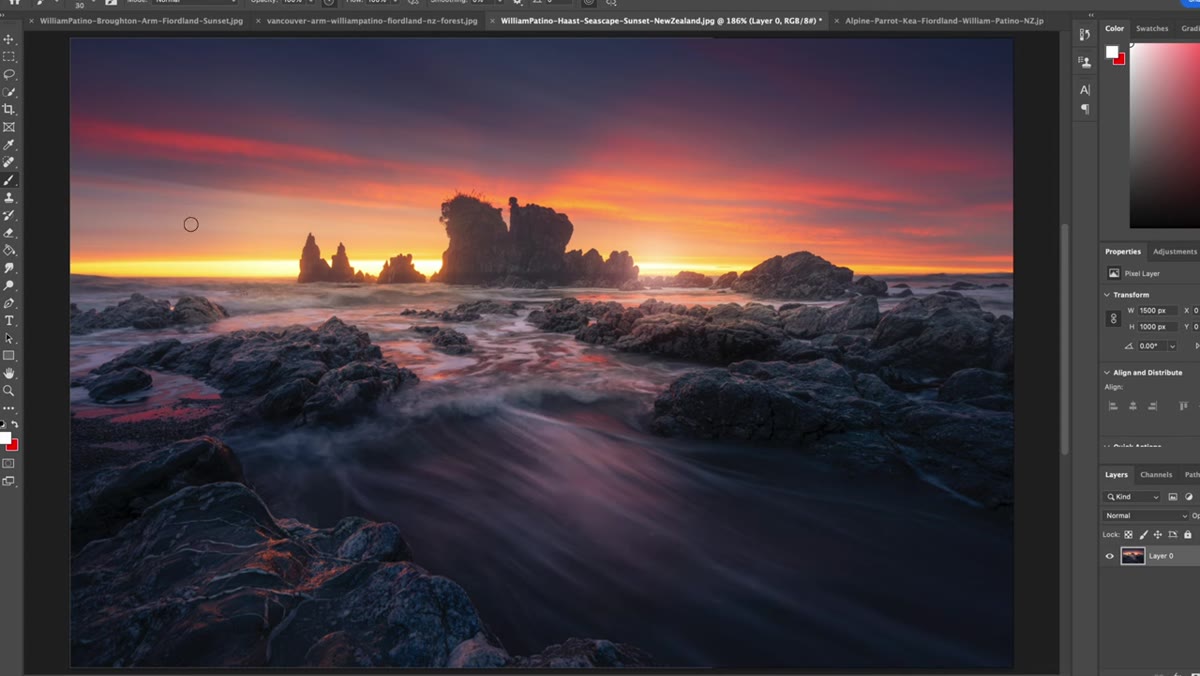This screenshot has height=676, width=1200.
Task: Switch to the Broughton-Arm-Fiordland-Sunset document tab
Action: [x=141, y=20]
